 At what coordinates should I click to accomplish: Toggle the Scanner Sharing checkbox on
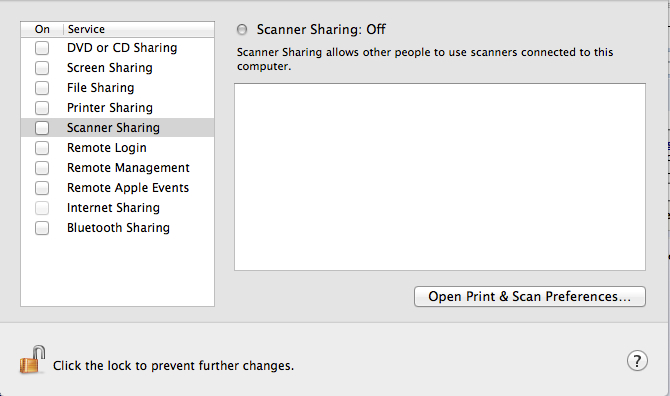coord(42,128)
